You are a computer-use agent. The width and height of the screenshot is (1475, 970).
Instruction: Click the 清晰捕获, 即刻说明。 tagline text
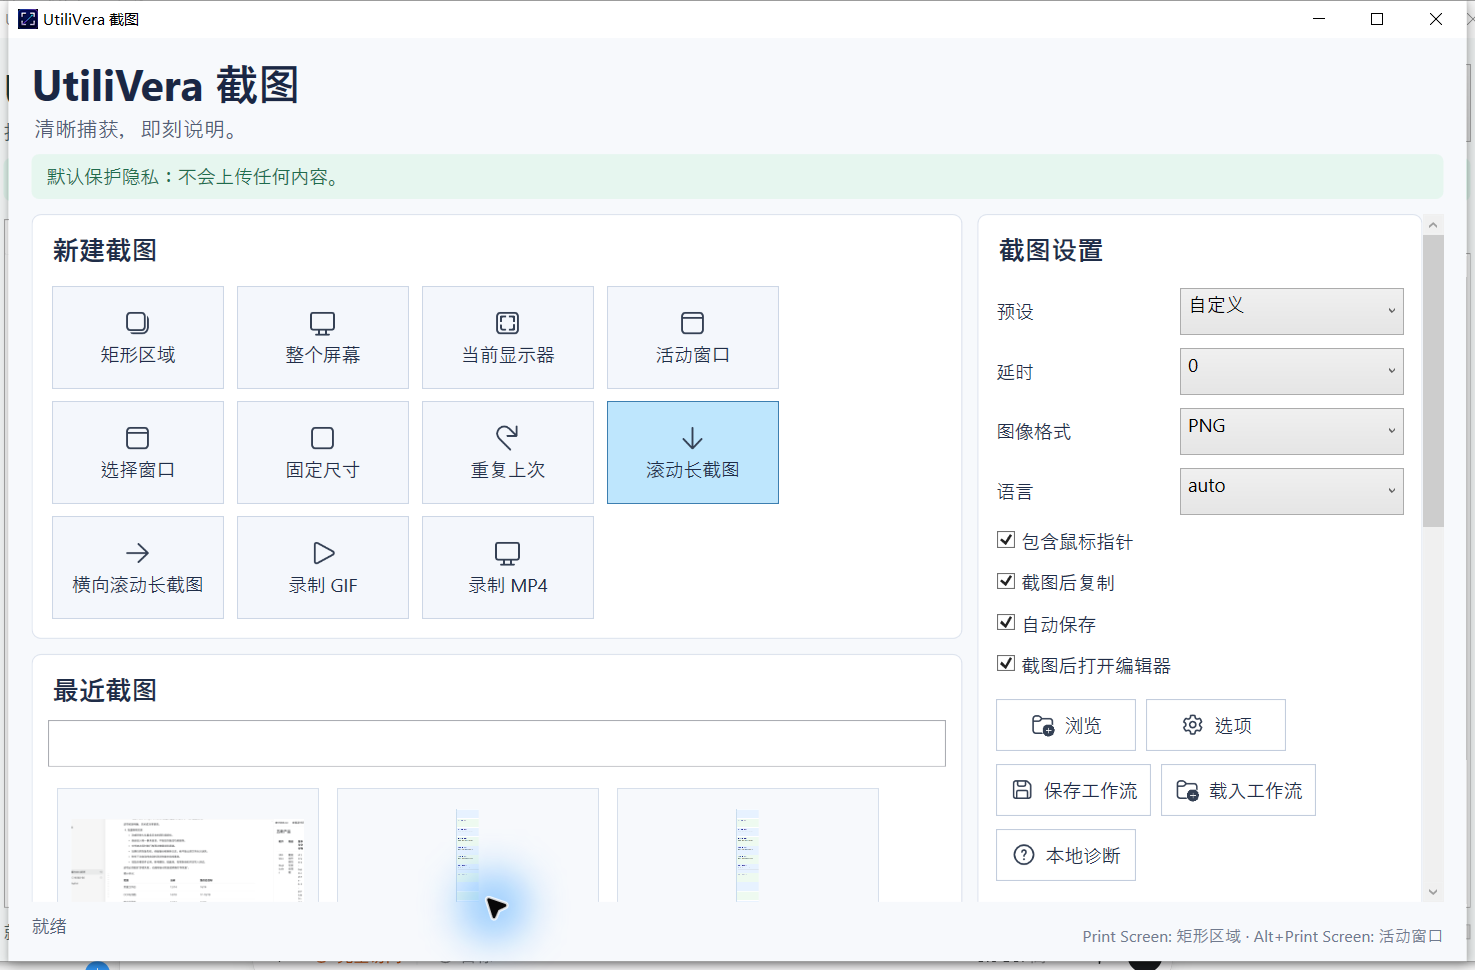point(136,130)
